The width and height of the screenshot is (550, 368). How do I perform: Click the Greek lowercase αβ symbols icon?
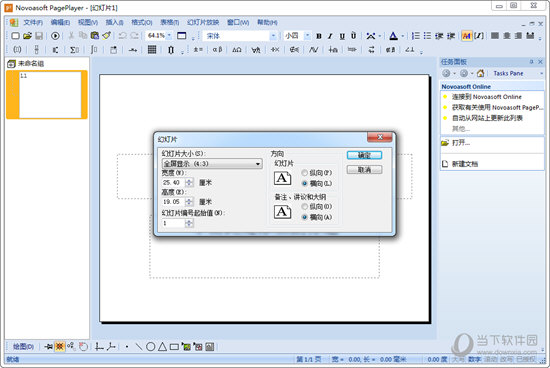(217, 50)
